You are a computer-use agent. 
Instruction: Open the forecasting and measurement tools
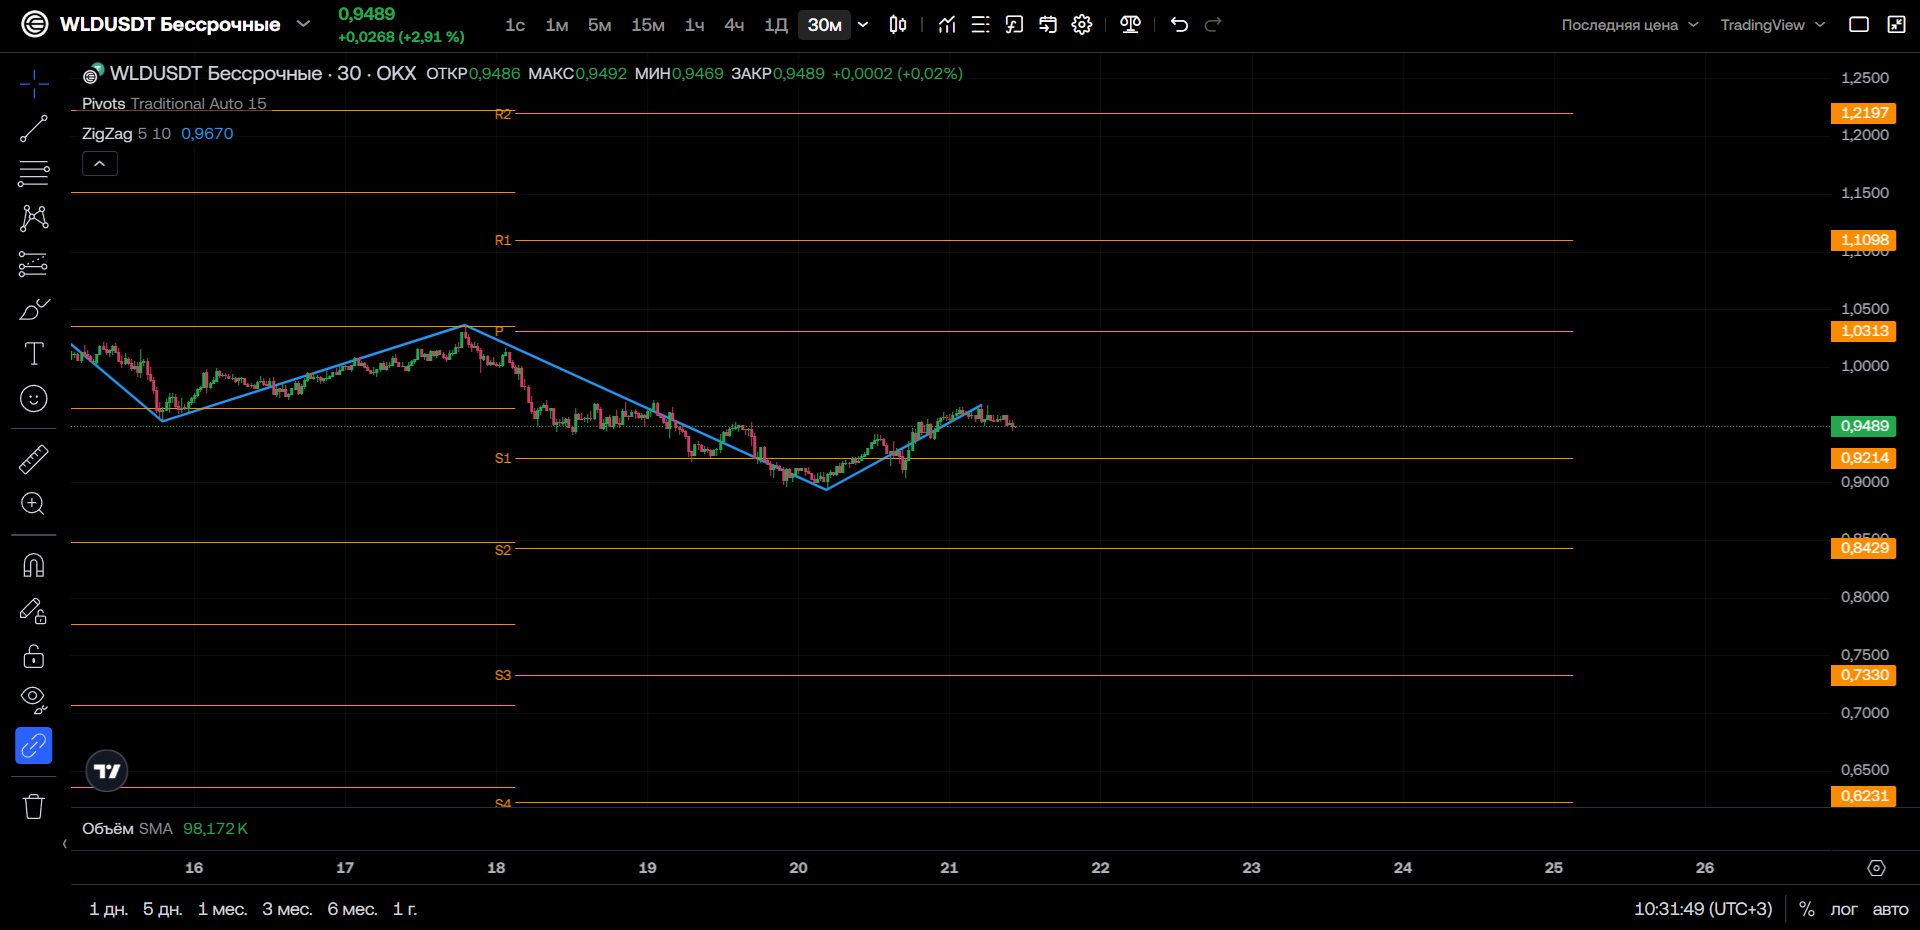(x=34, y=264)
